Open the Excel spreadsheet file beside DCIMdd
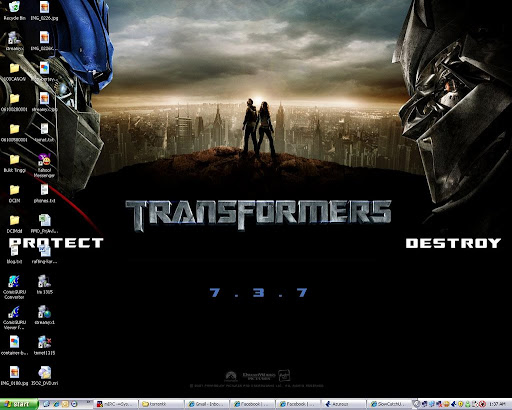 coord(44,224)
